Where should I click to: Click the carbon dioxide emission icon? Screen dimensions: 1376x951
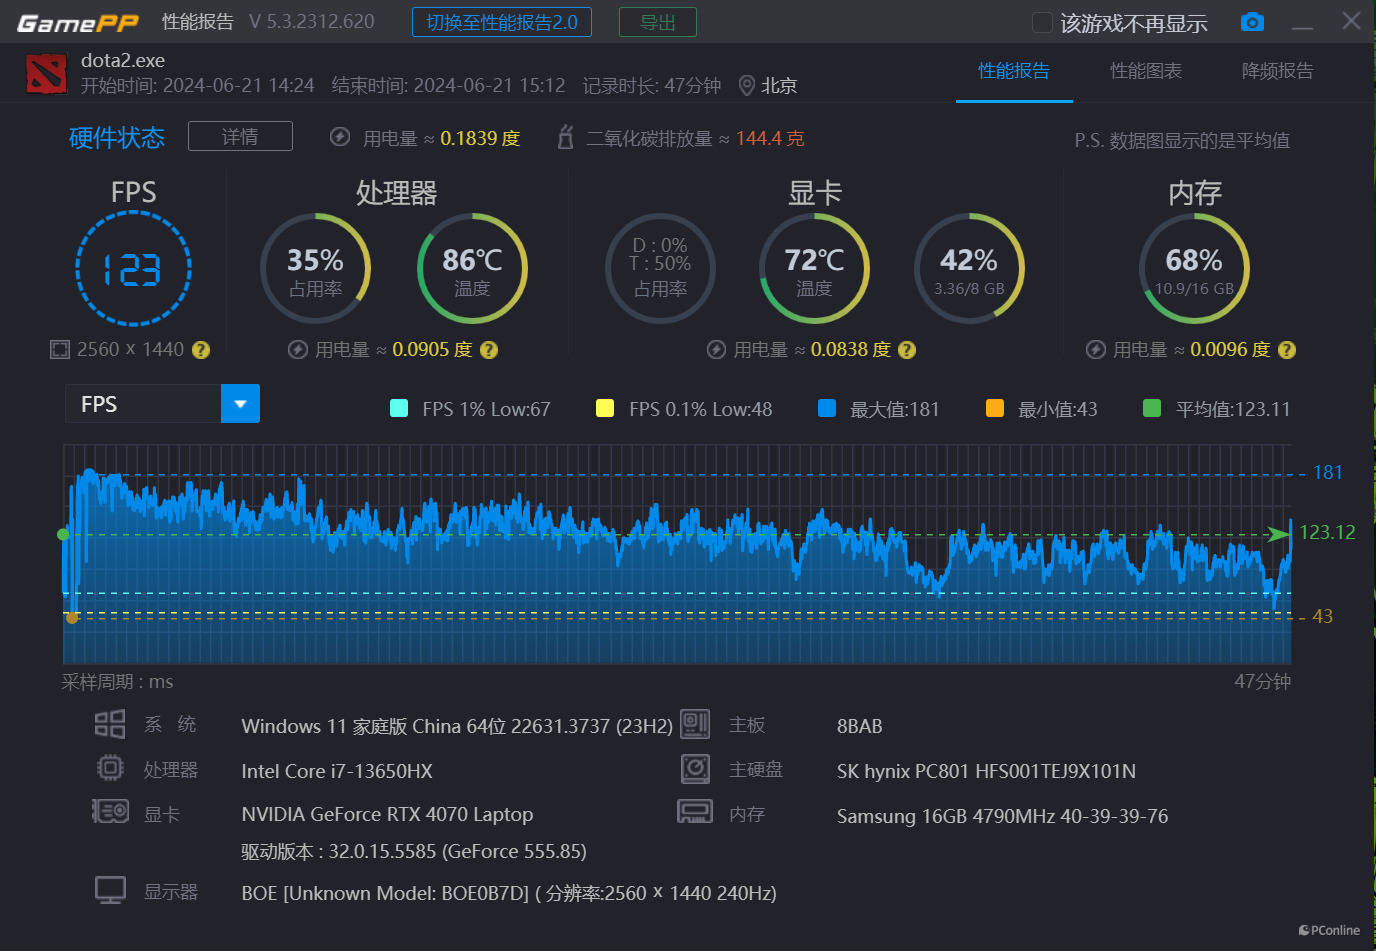(565, 138)
